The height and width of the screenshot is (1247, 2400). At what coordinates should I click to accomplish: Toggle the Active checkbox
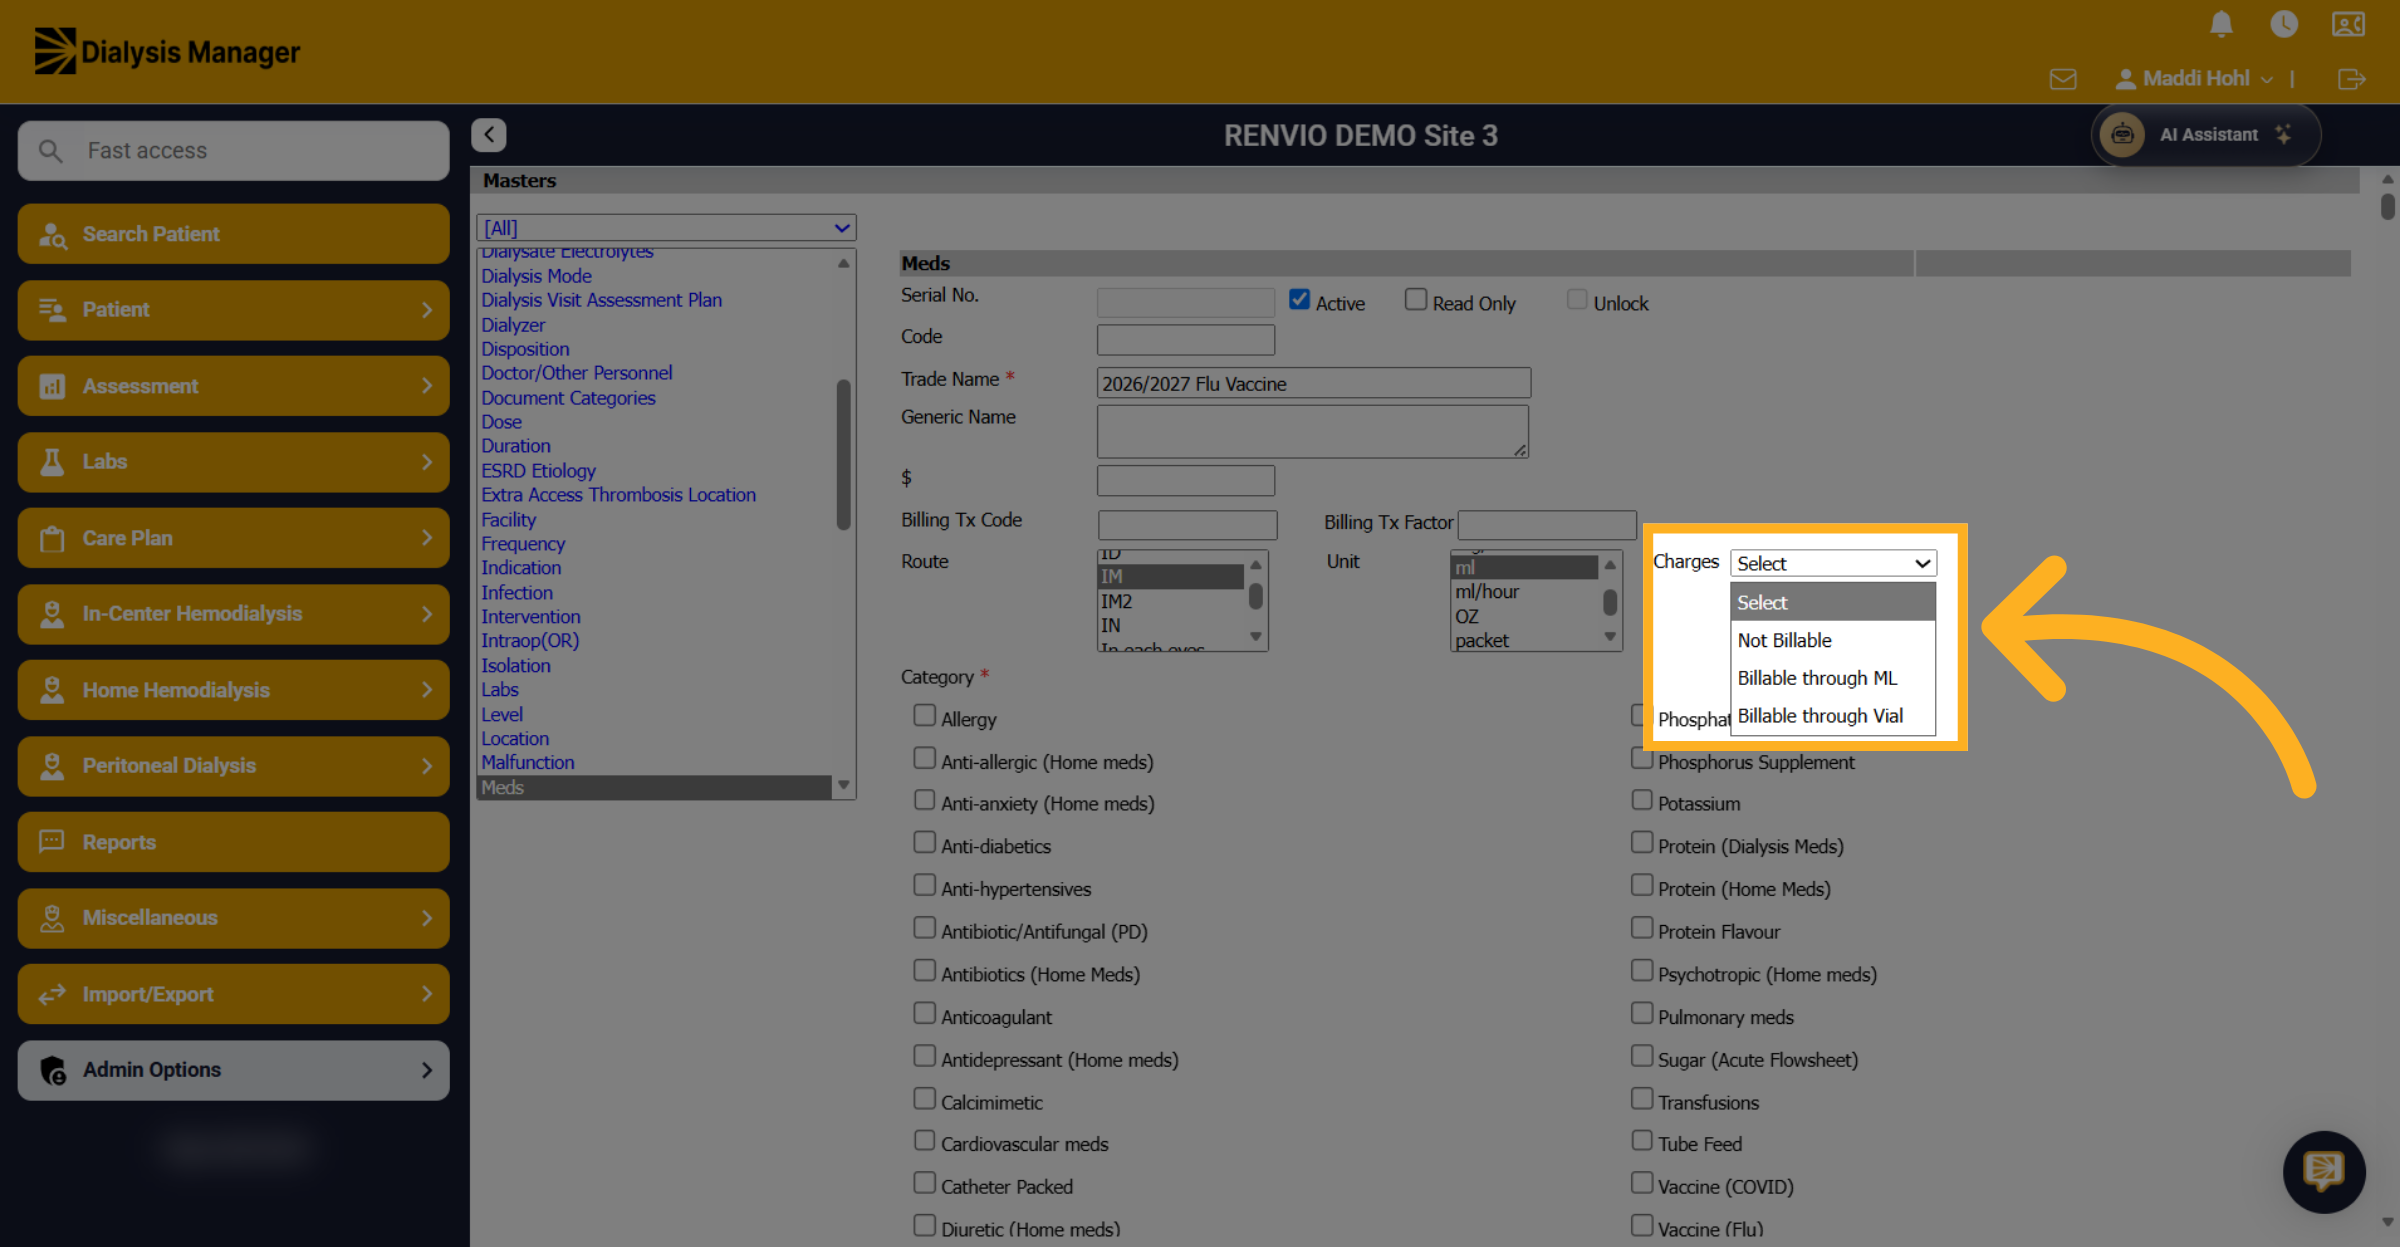click(x=1299, y=300)
